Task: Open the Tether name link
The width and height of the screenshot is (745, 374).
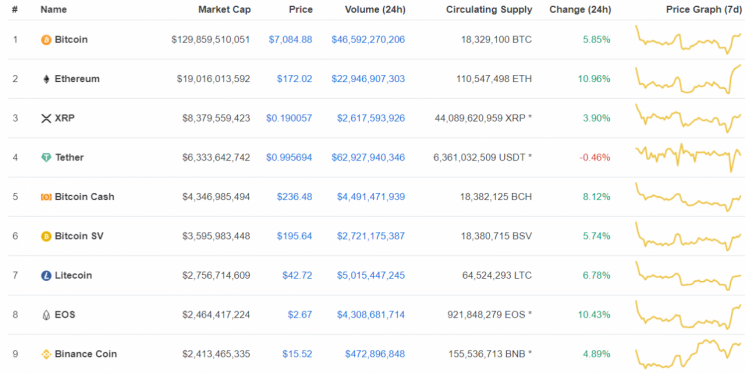Action: click(69, 157)
